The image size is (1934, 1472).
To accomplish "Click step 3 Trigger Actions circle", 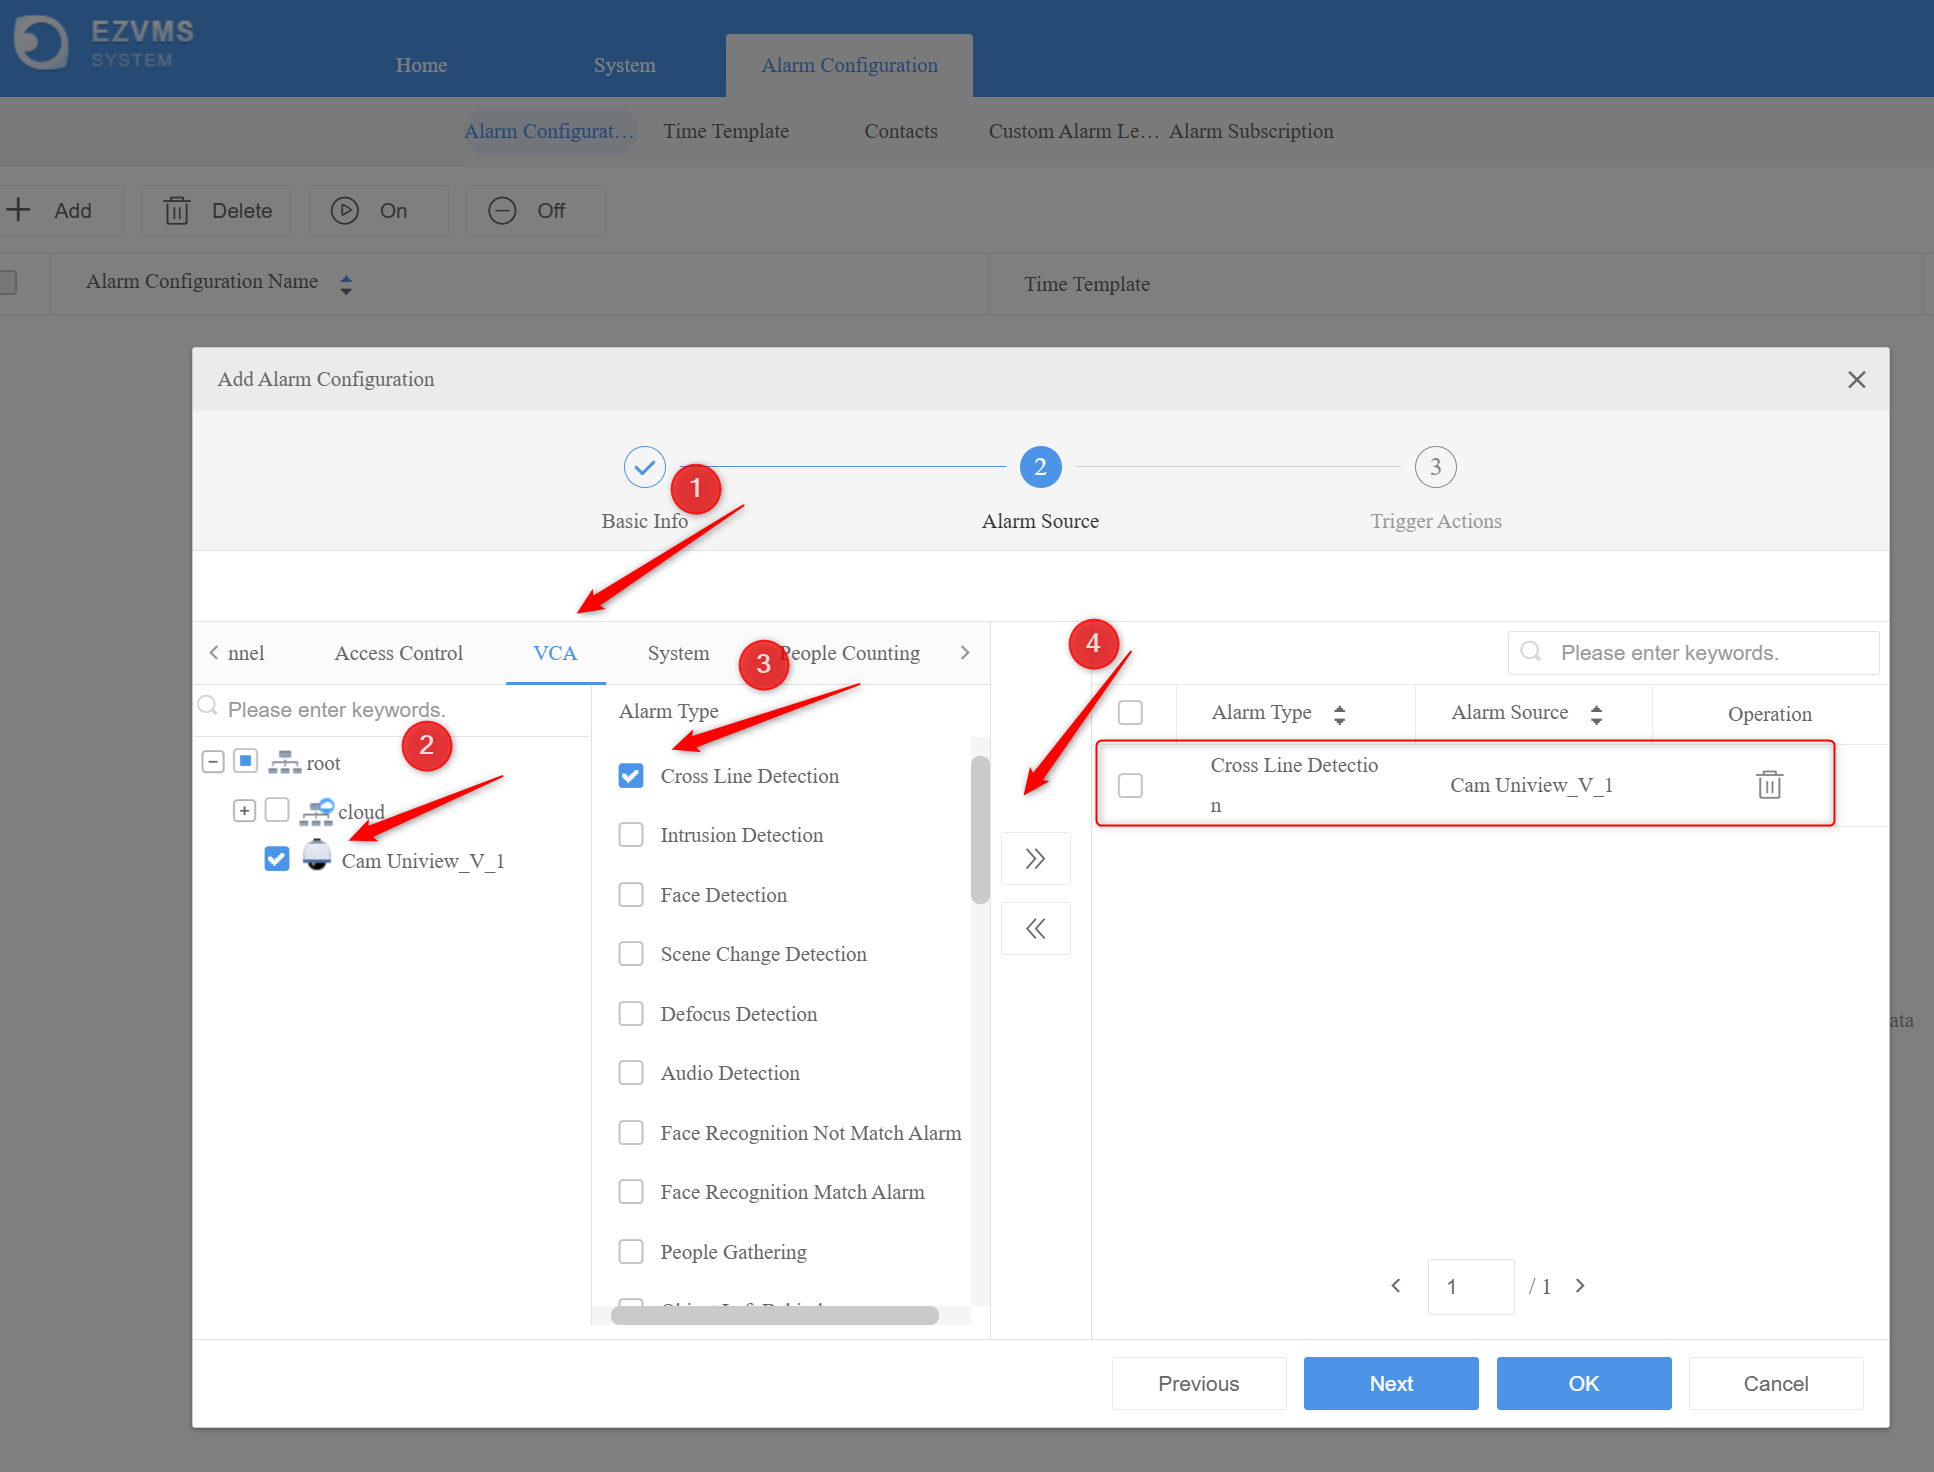I will click(1435, 467).
